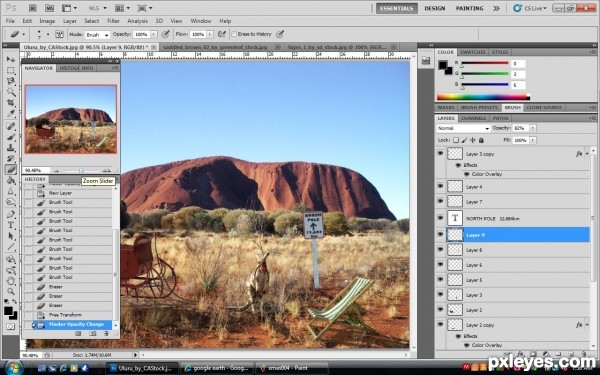Image resolution: width=600 pixels, height=375 pixels.
Task: Open options bar Opacity slider arrow
Action: (x=154, y=34)
